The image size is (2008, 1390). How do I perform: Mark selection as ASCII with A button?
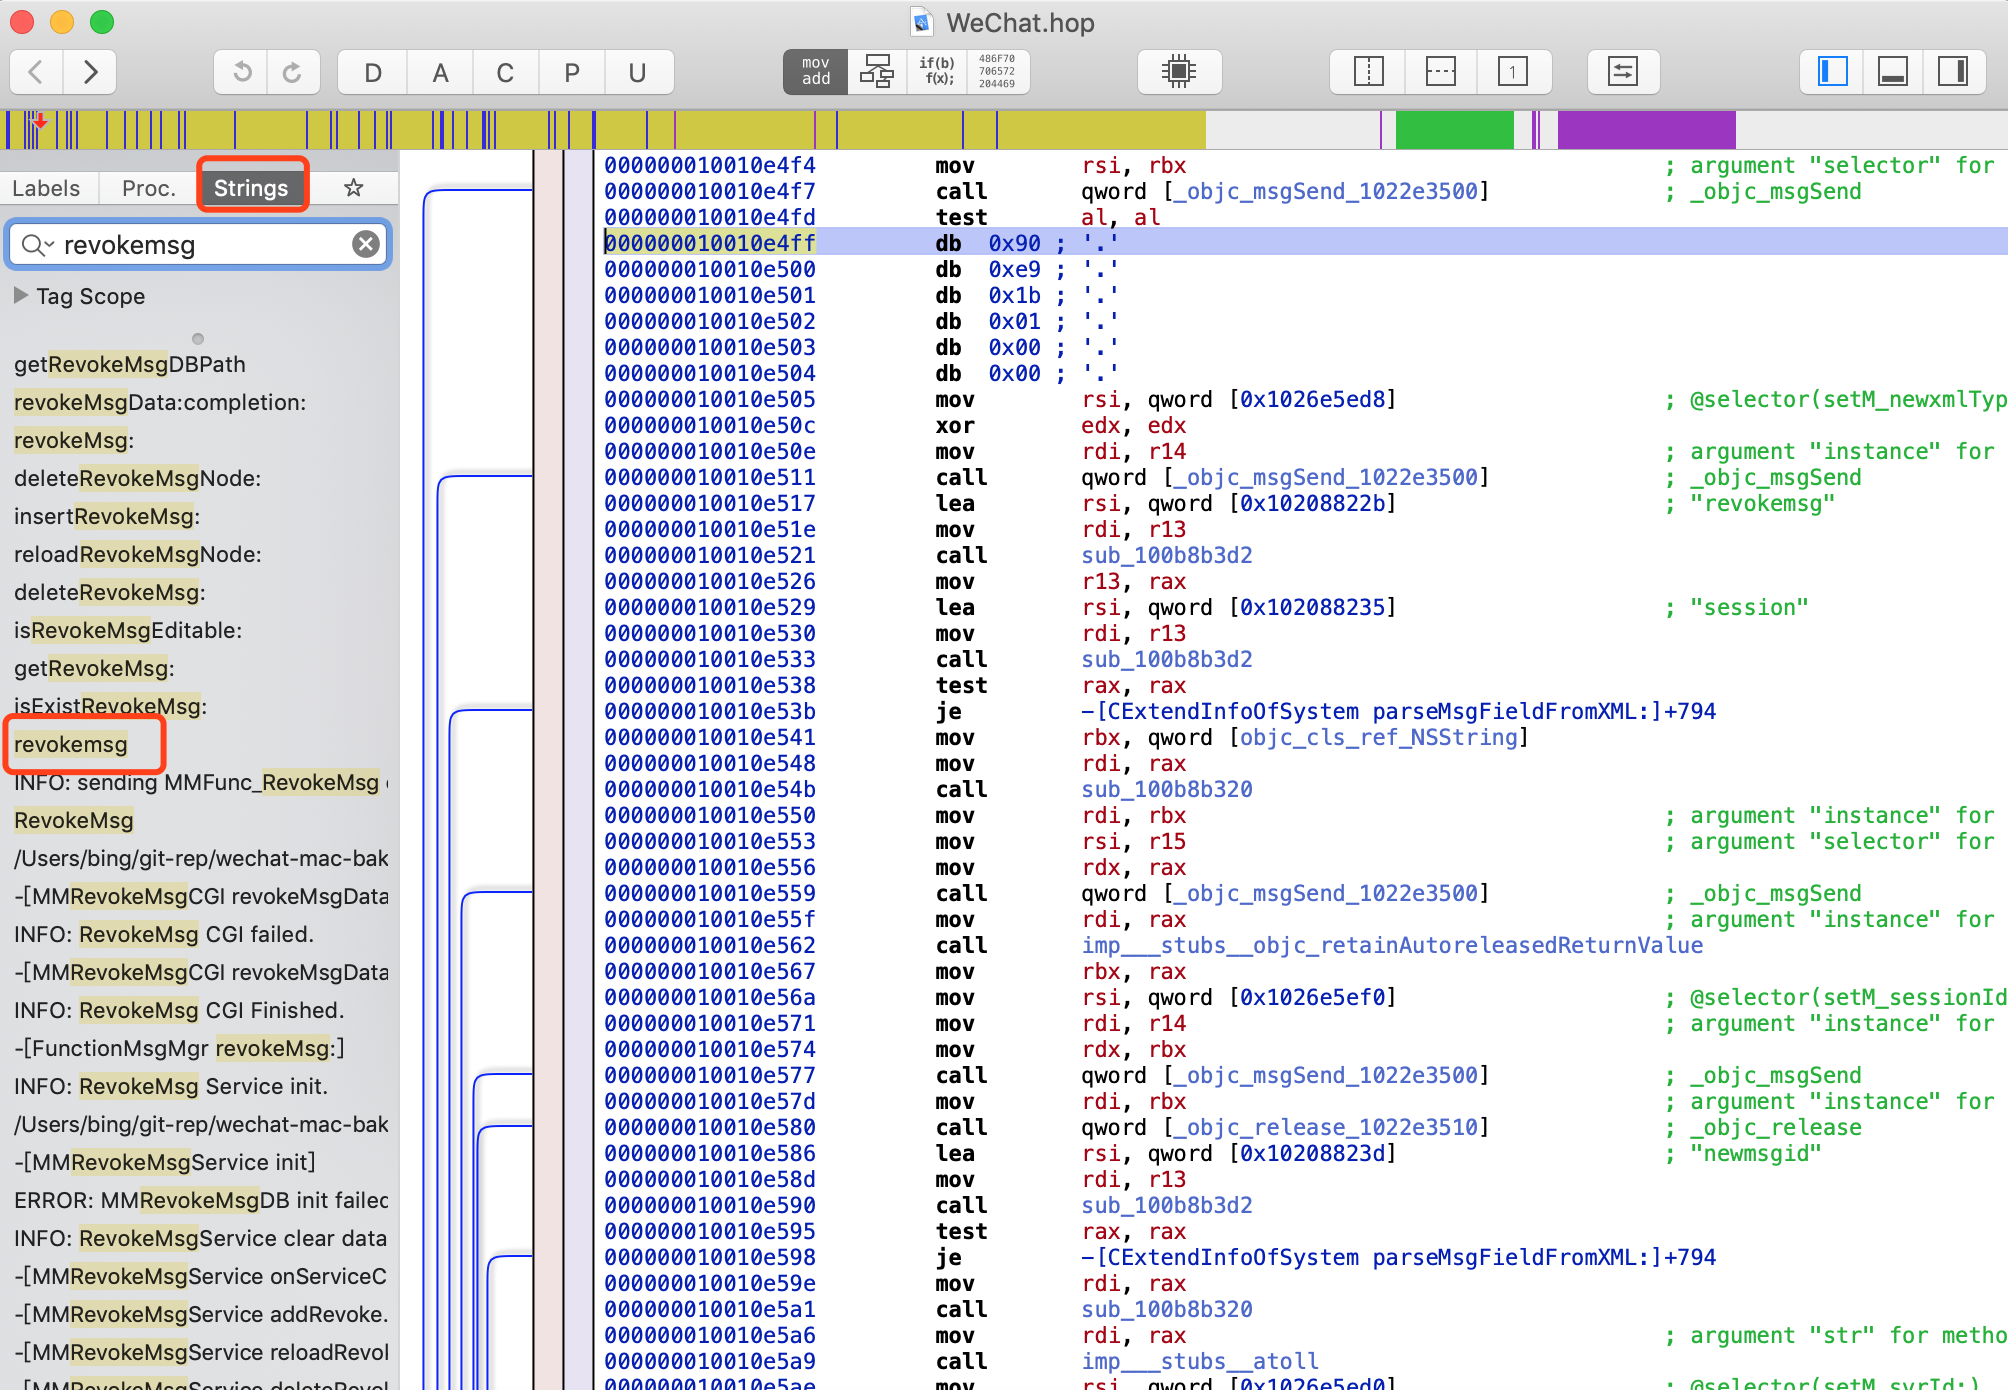tap(440, 72)
